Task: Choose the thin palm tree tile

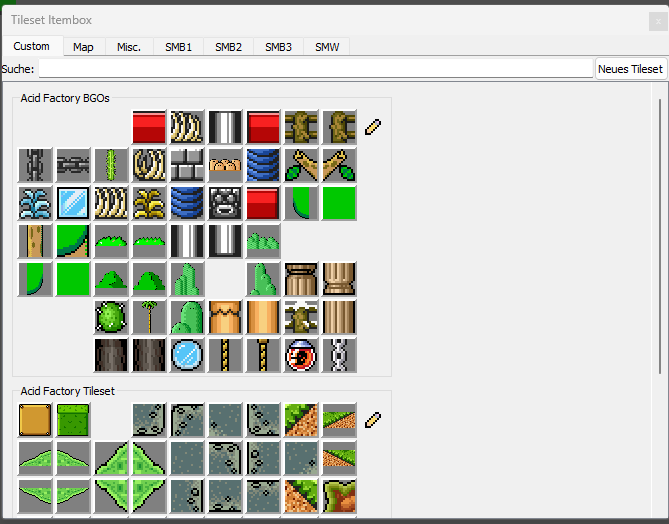Action: point(149,317)
